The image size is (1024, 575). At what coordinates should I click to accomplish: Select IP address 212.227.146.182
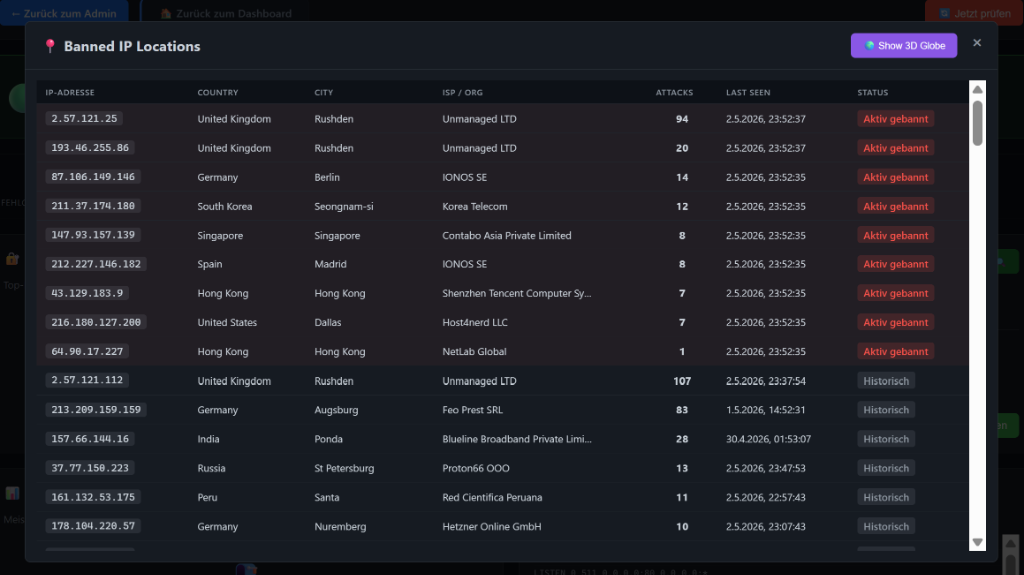click(96, 264)
